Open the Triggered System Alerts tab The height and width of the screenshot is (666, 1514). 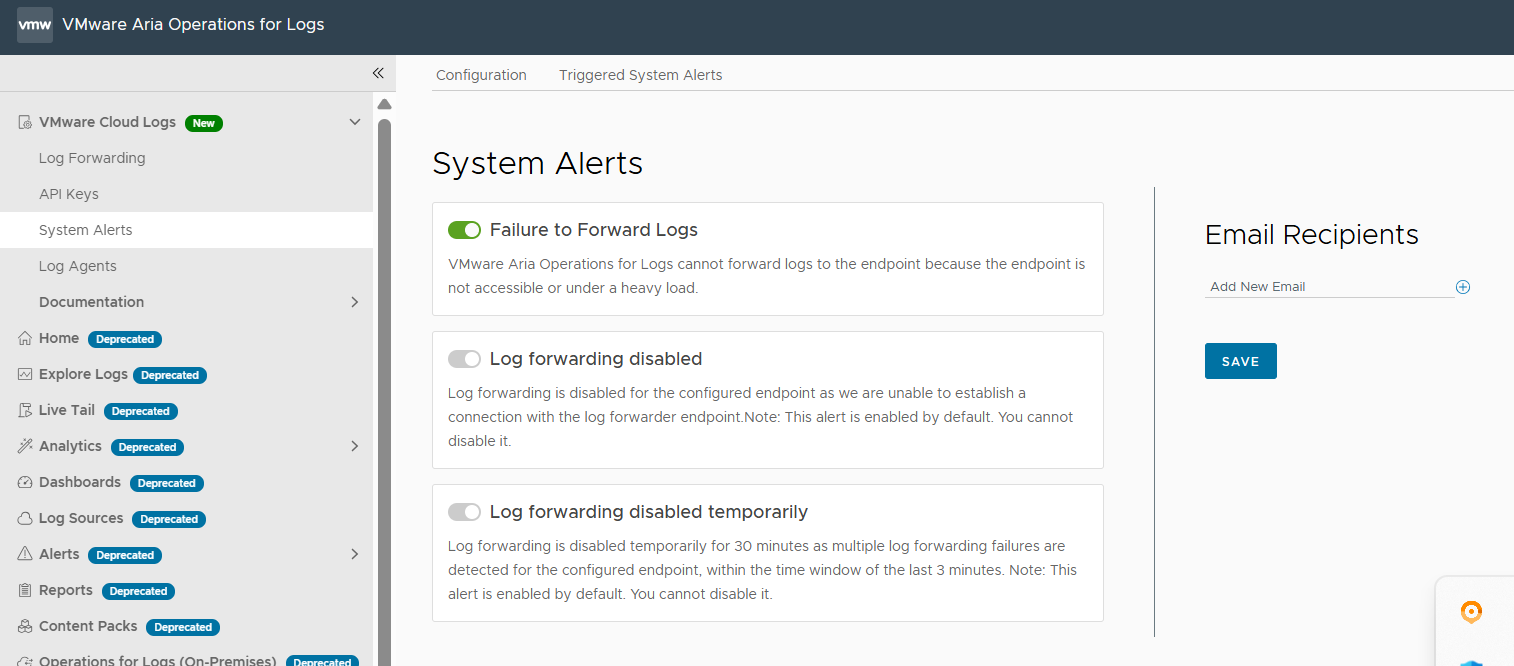(640, 75)
